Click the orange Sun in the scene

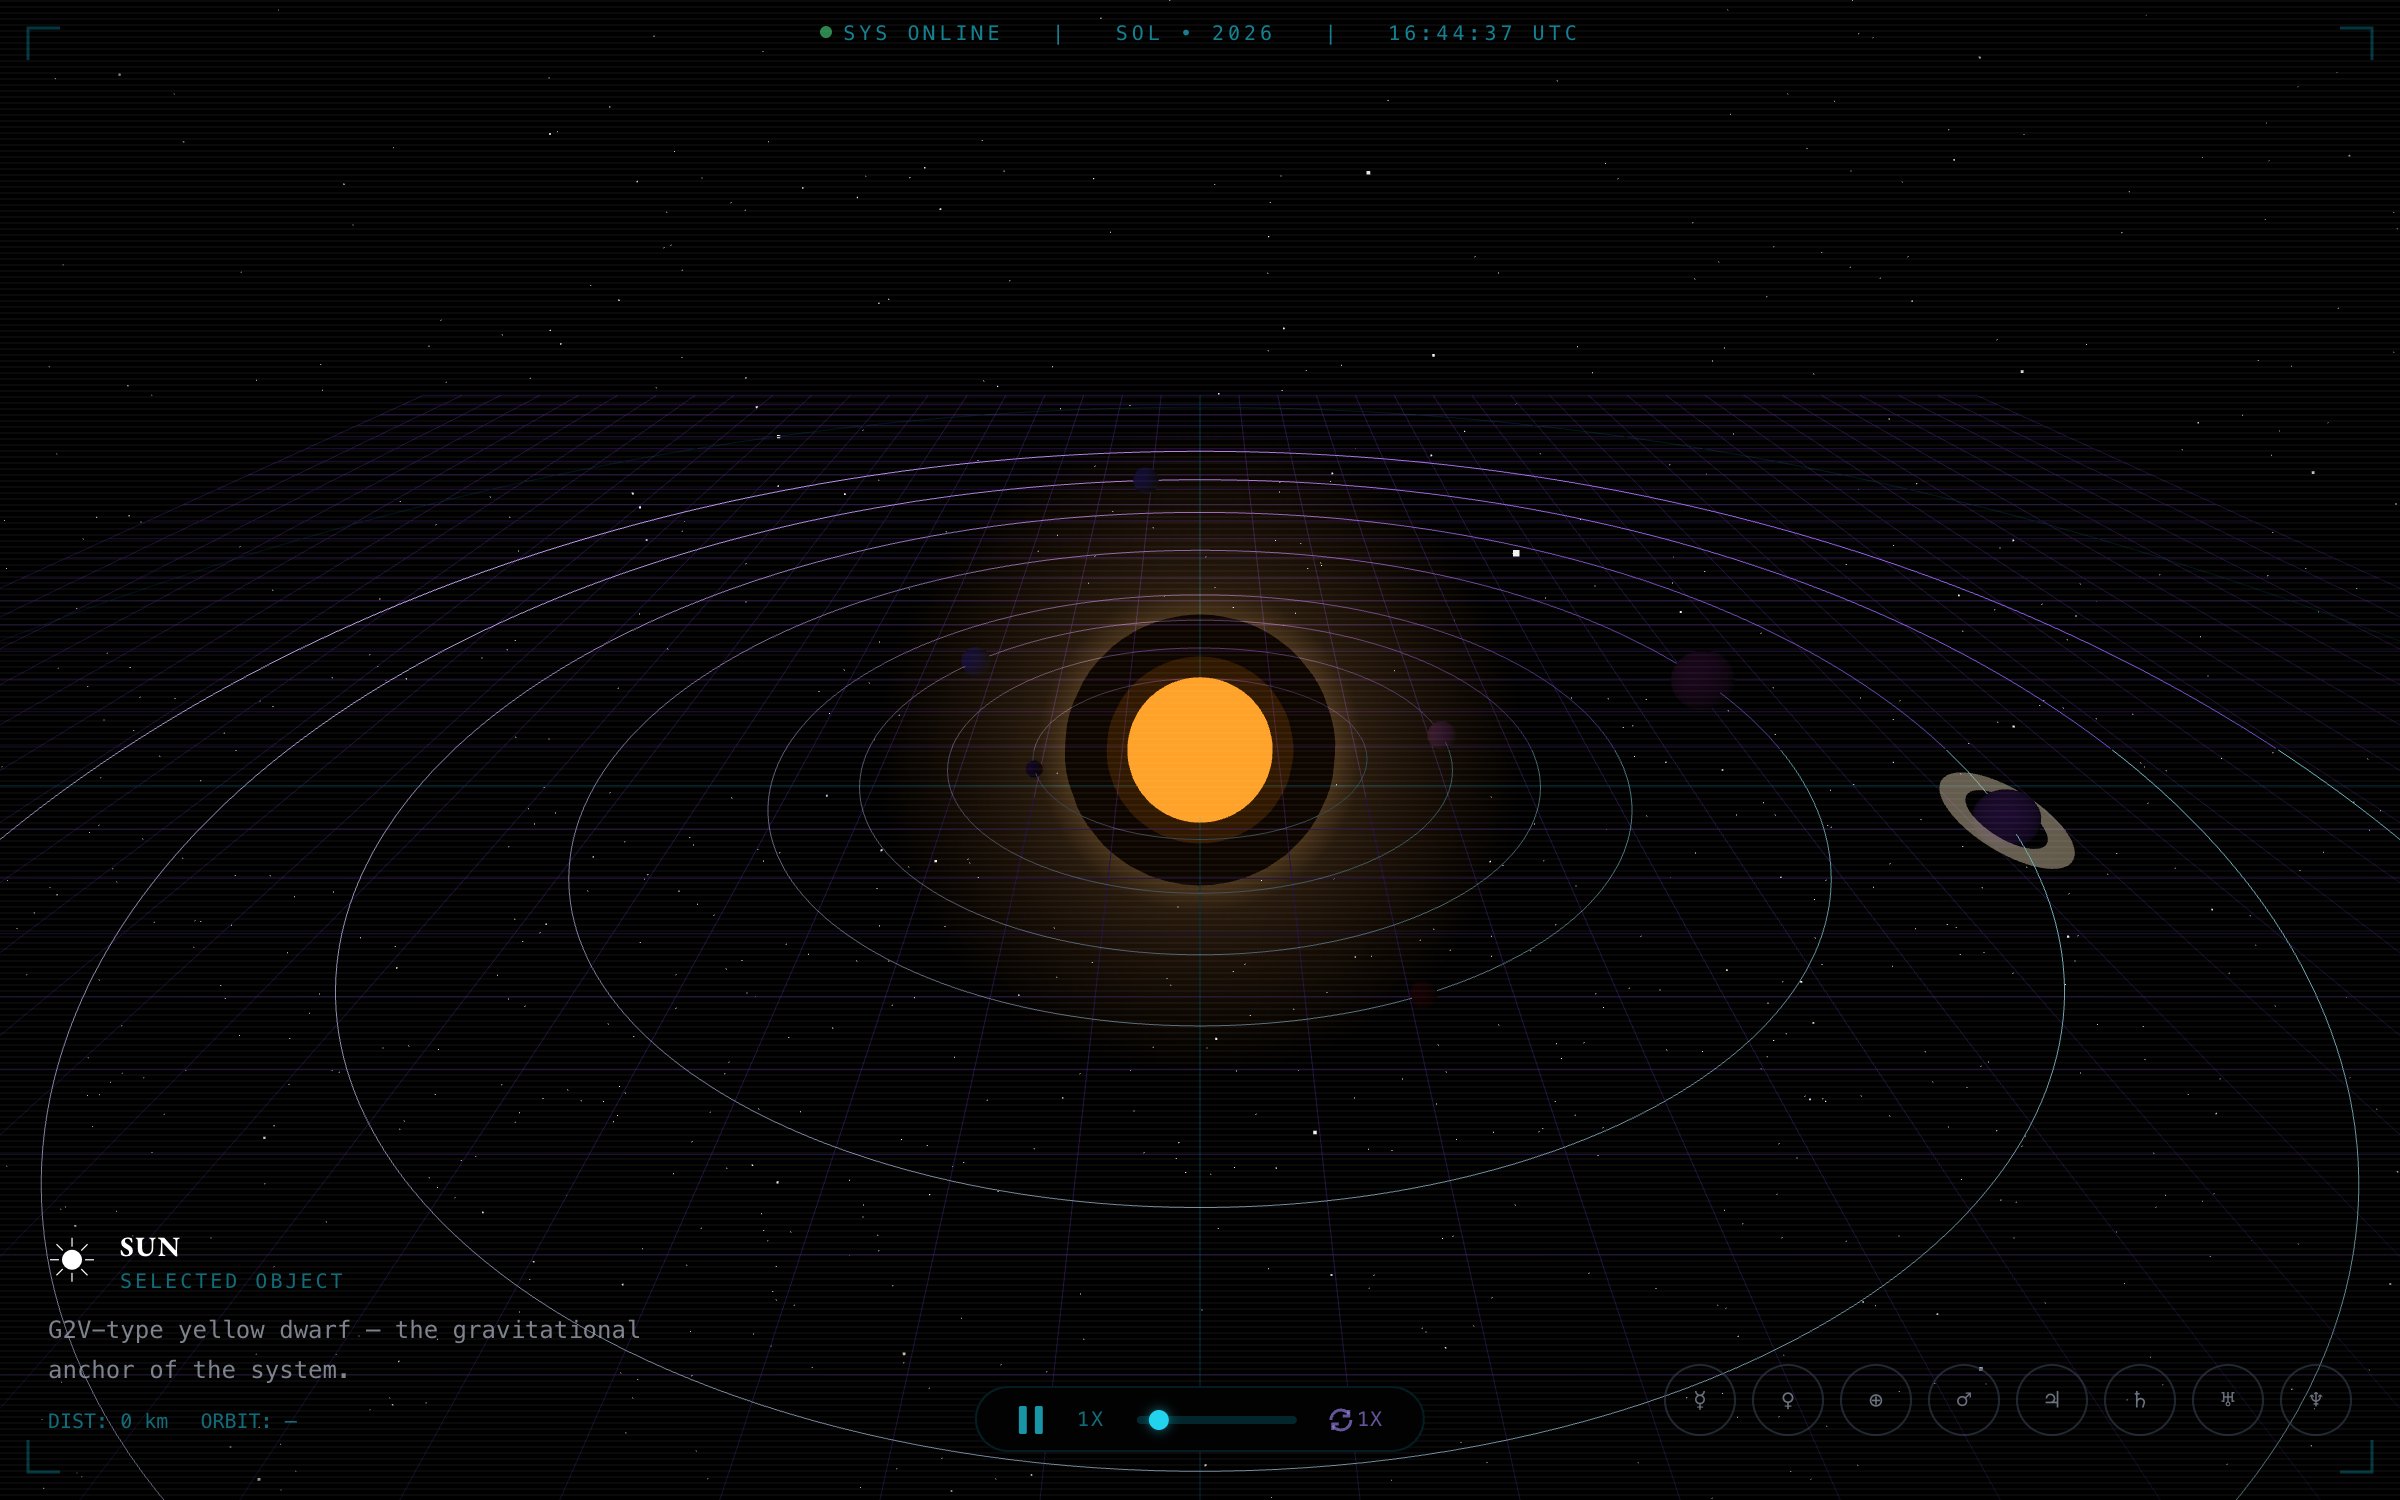tap(1199, 750)
